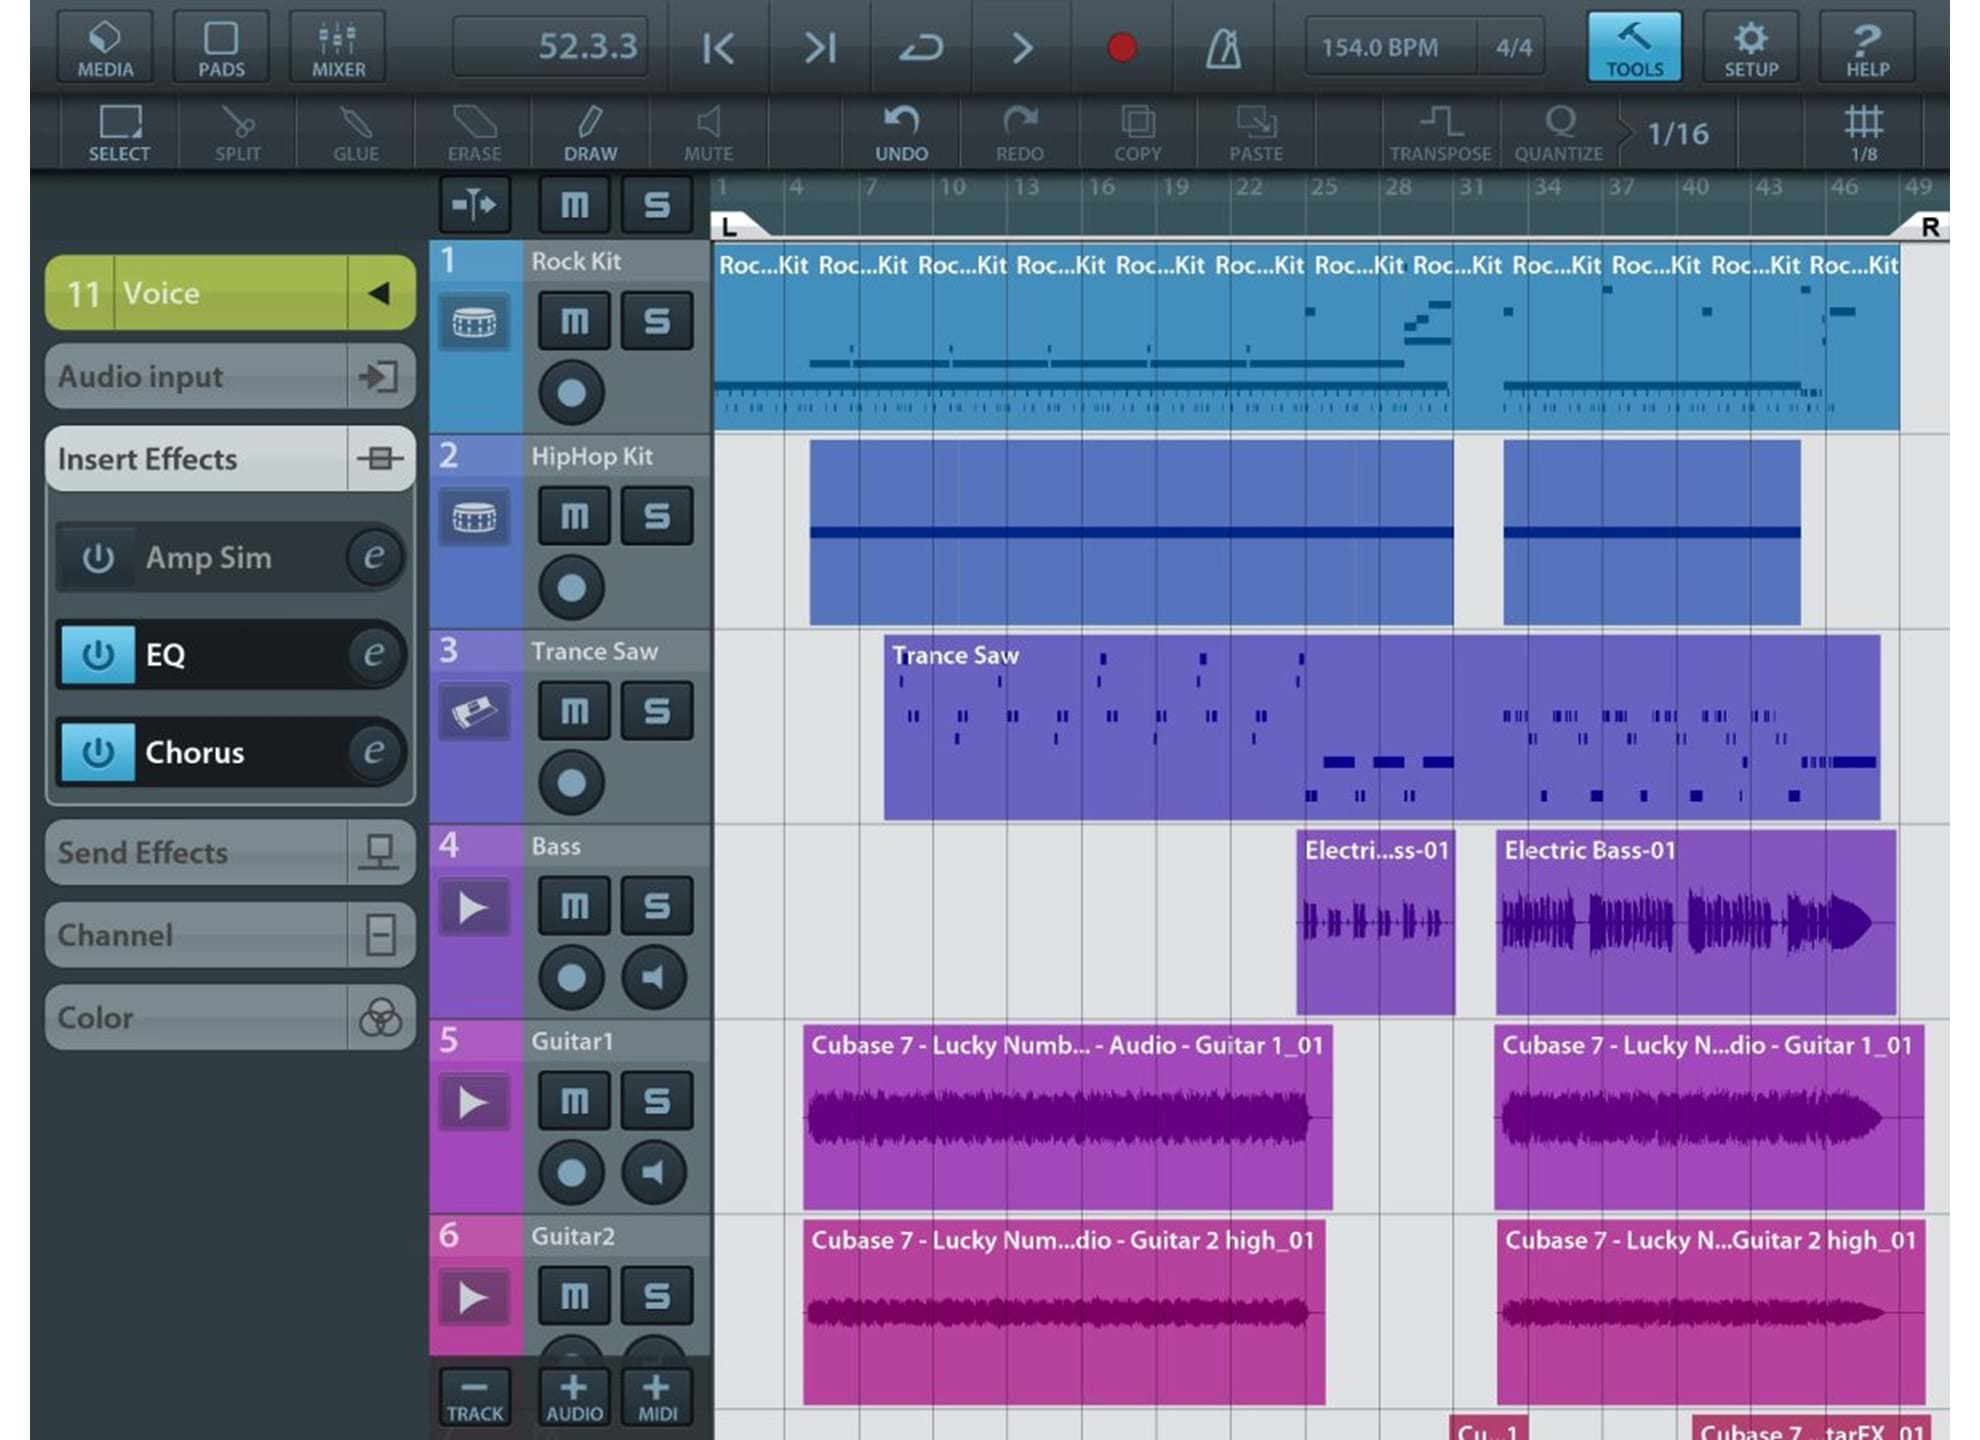
Task: Choose the Glue tool
Action: tap(355, 133)
